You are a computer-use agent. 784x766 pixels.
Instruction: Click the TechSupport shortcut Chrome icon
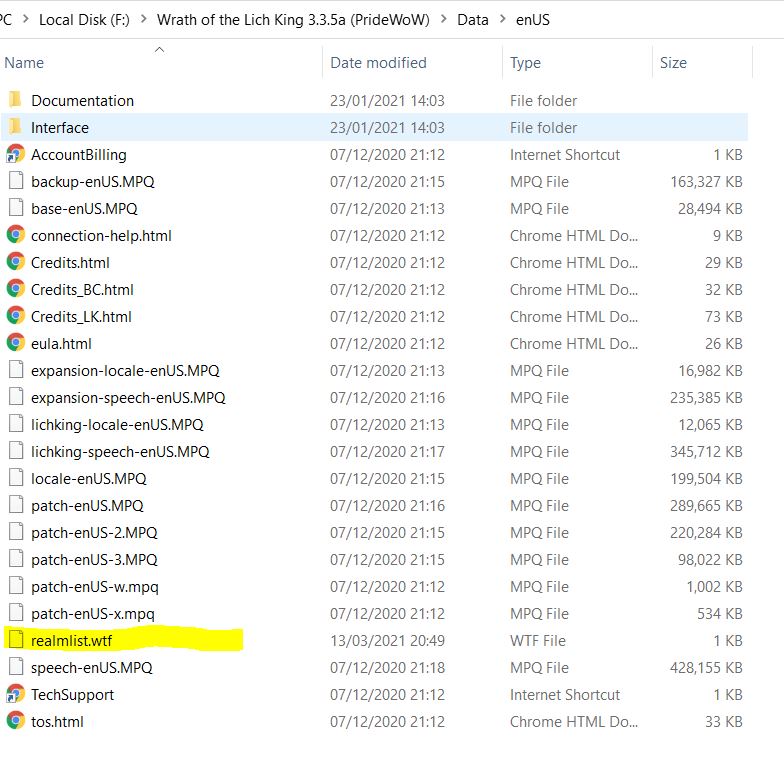tap(16, 694)
